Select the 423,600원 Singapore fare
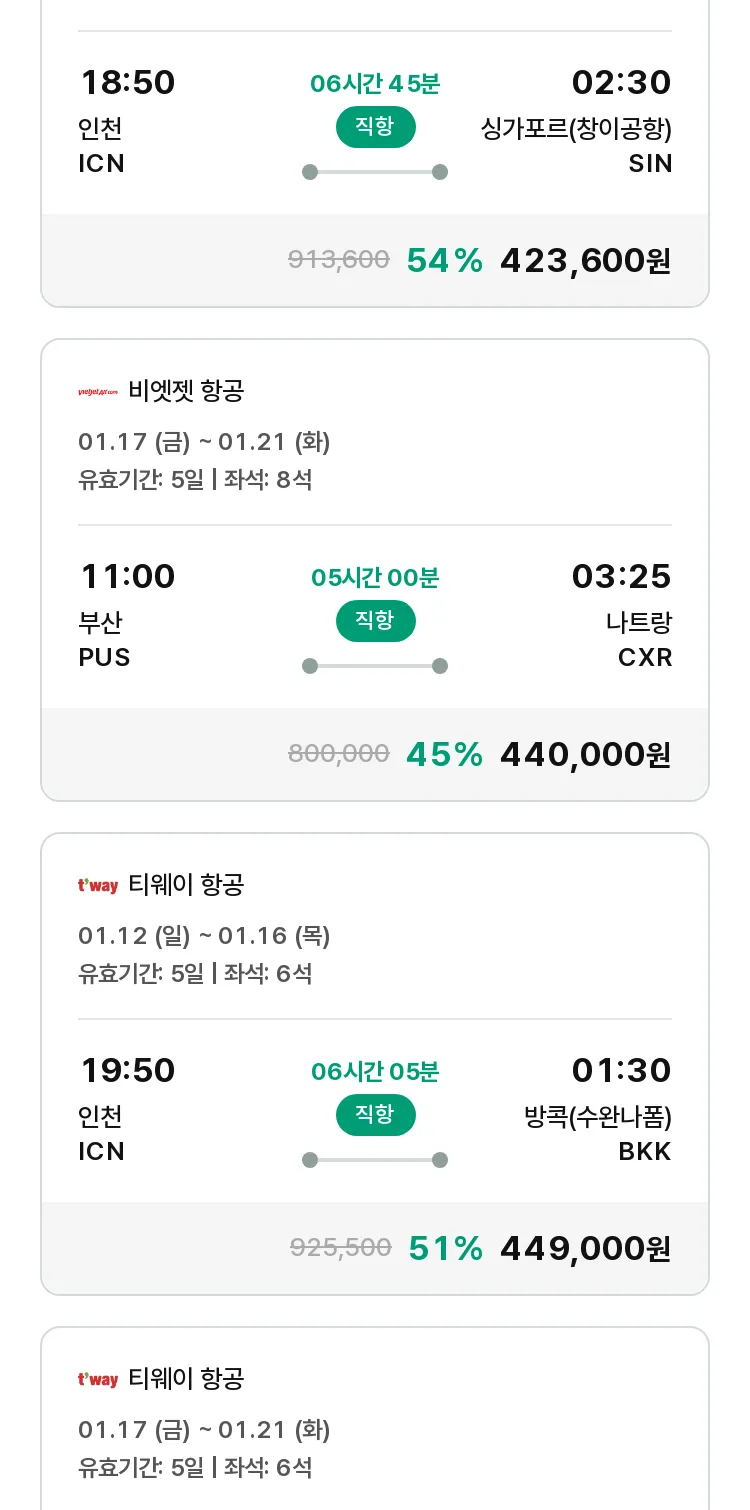Screen dimensions: 750x1510 (585, 261)
